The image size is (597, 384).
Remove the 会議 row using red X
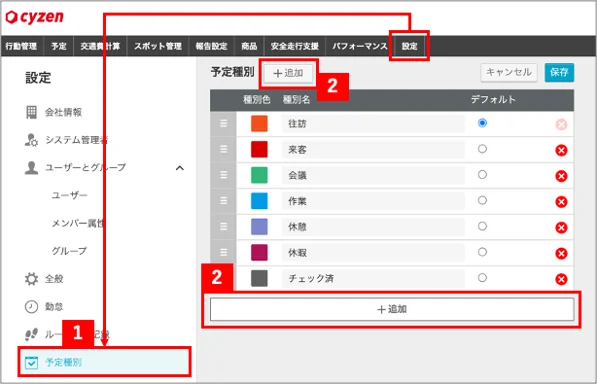tap(561, 176)
